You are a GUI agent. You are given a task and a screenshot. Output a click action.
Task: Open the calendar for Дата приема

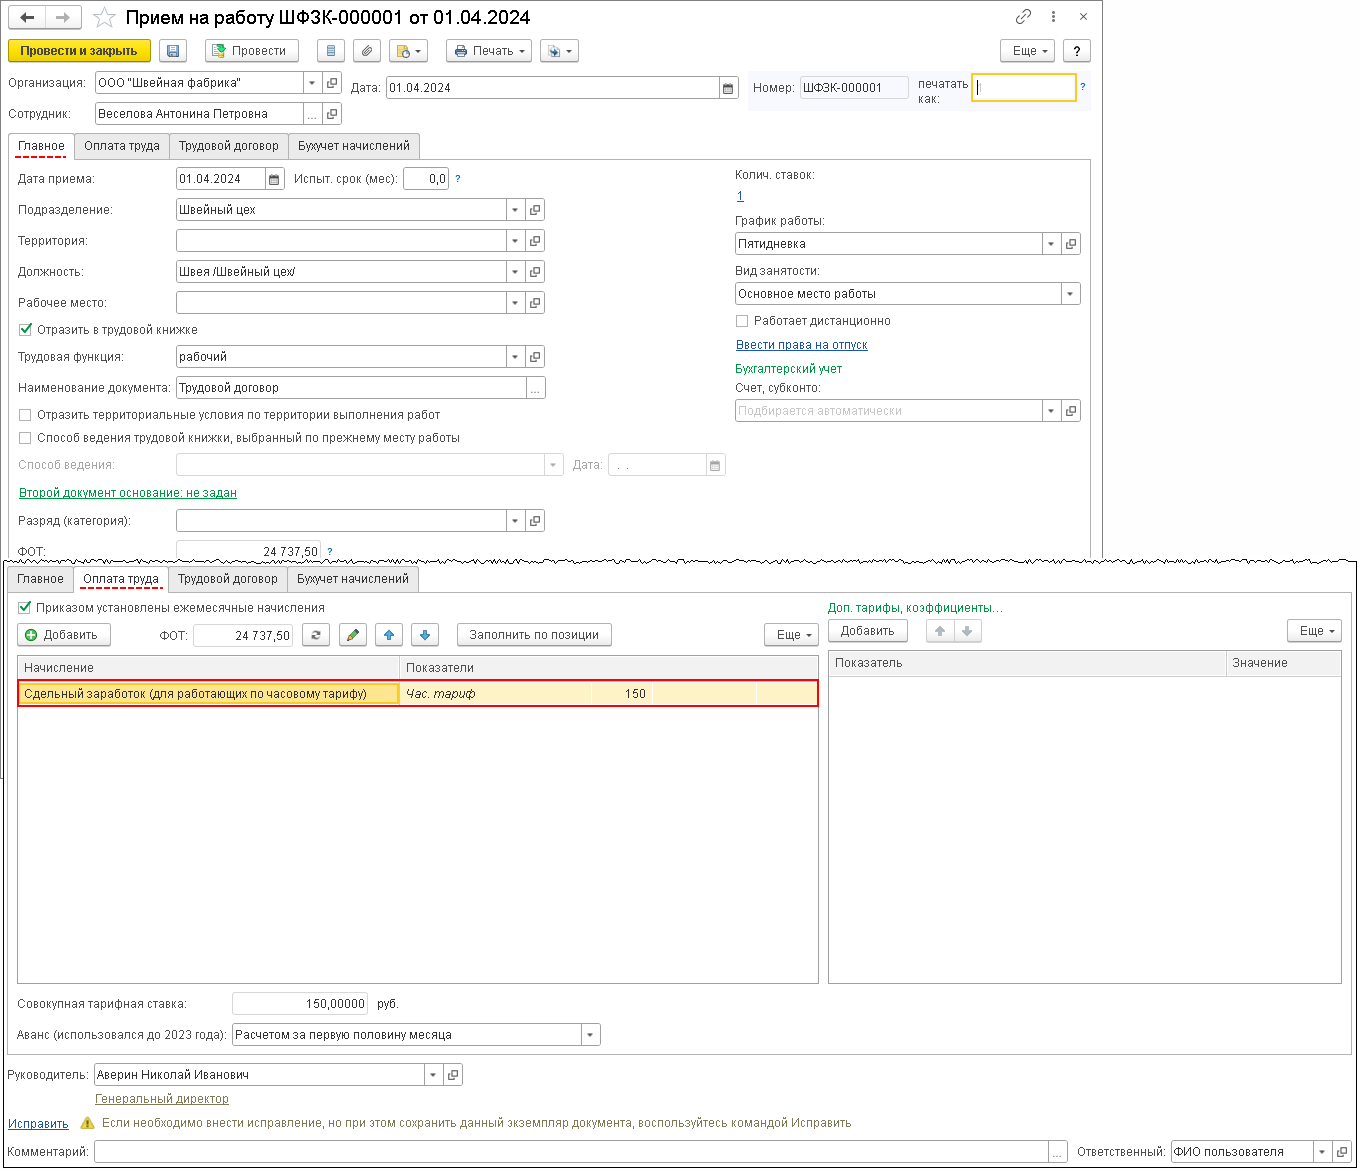tap(274, 179)
